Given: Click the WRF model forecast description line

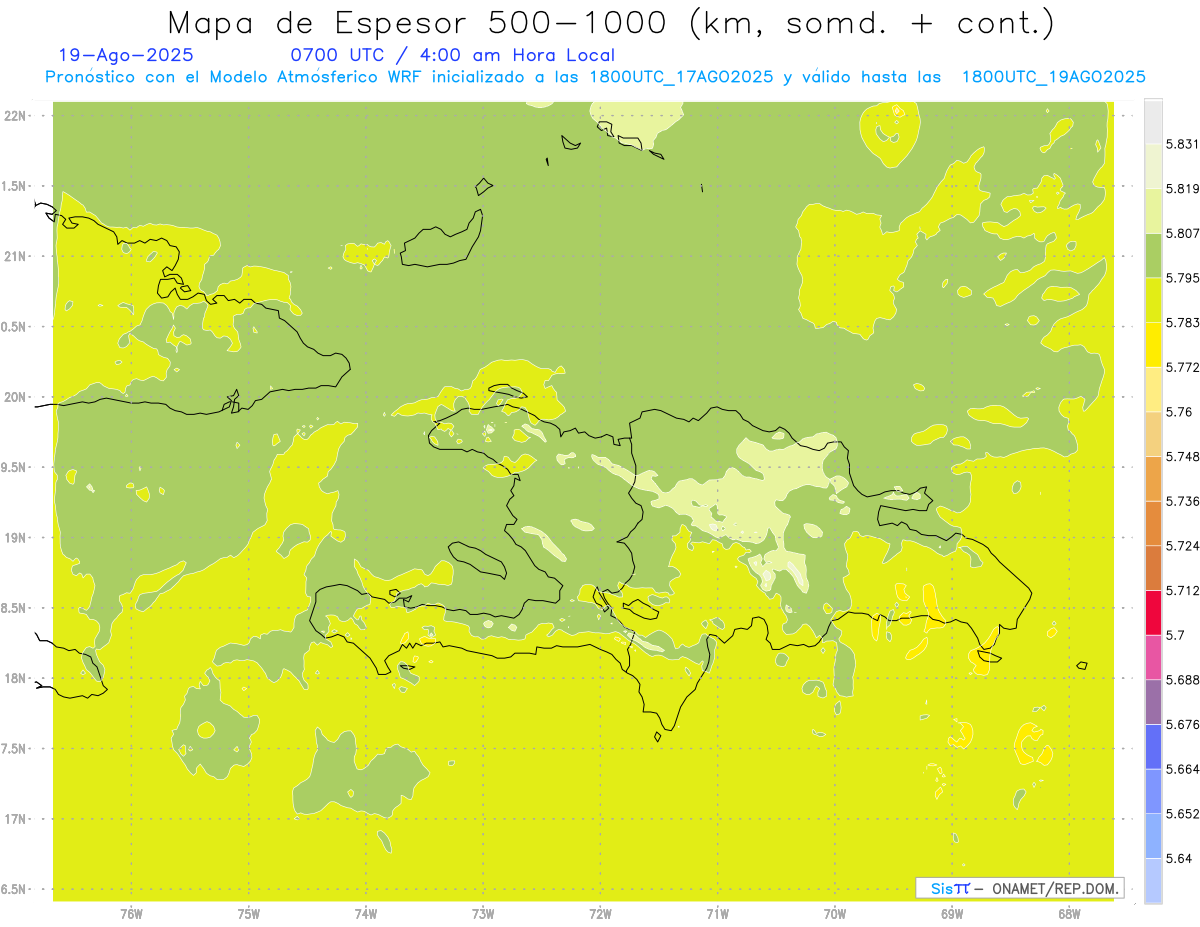Looking at the screenshot, I should coord(596,77).
